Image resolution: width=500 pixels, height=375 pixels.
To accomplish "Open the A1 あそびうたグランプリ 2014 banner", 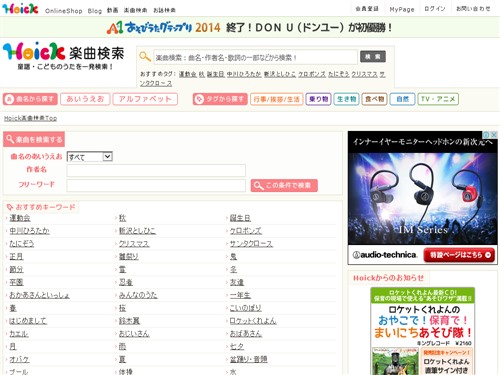I will (249, 27).
